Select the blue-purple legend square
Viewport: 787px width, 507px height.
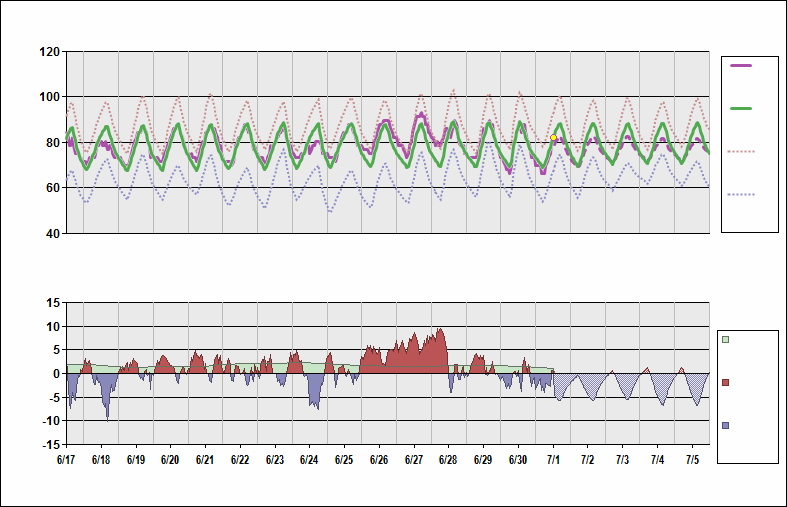[x=726, y=426]
